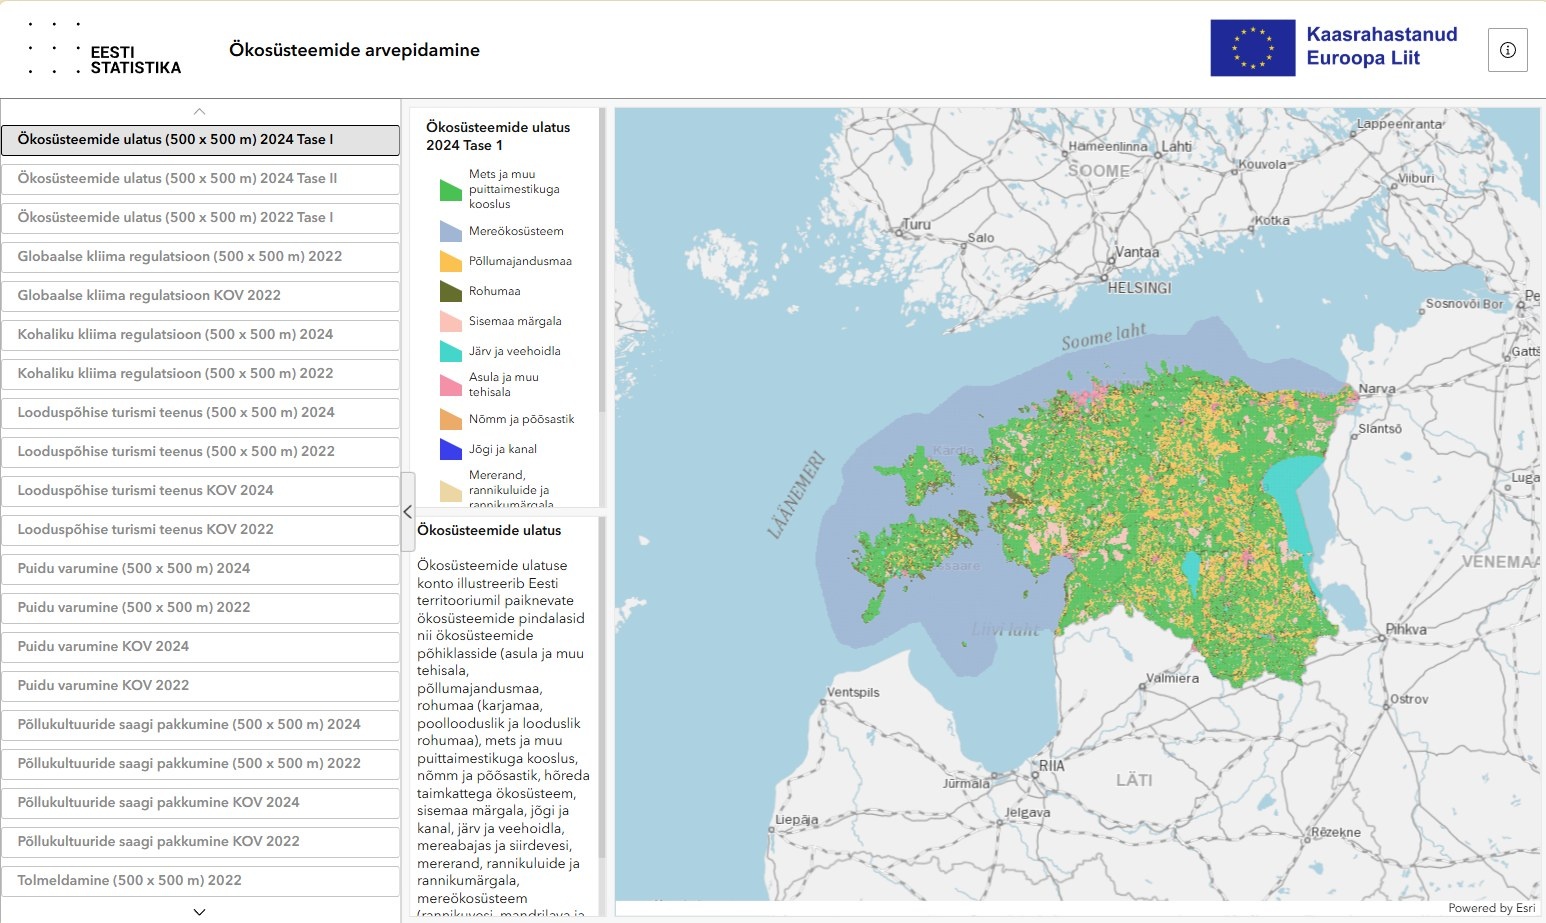Click the Eesti Statistika logo
The width and height of the screenshot is (1546, 923).
tap(106, 50)
